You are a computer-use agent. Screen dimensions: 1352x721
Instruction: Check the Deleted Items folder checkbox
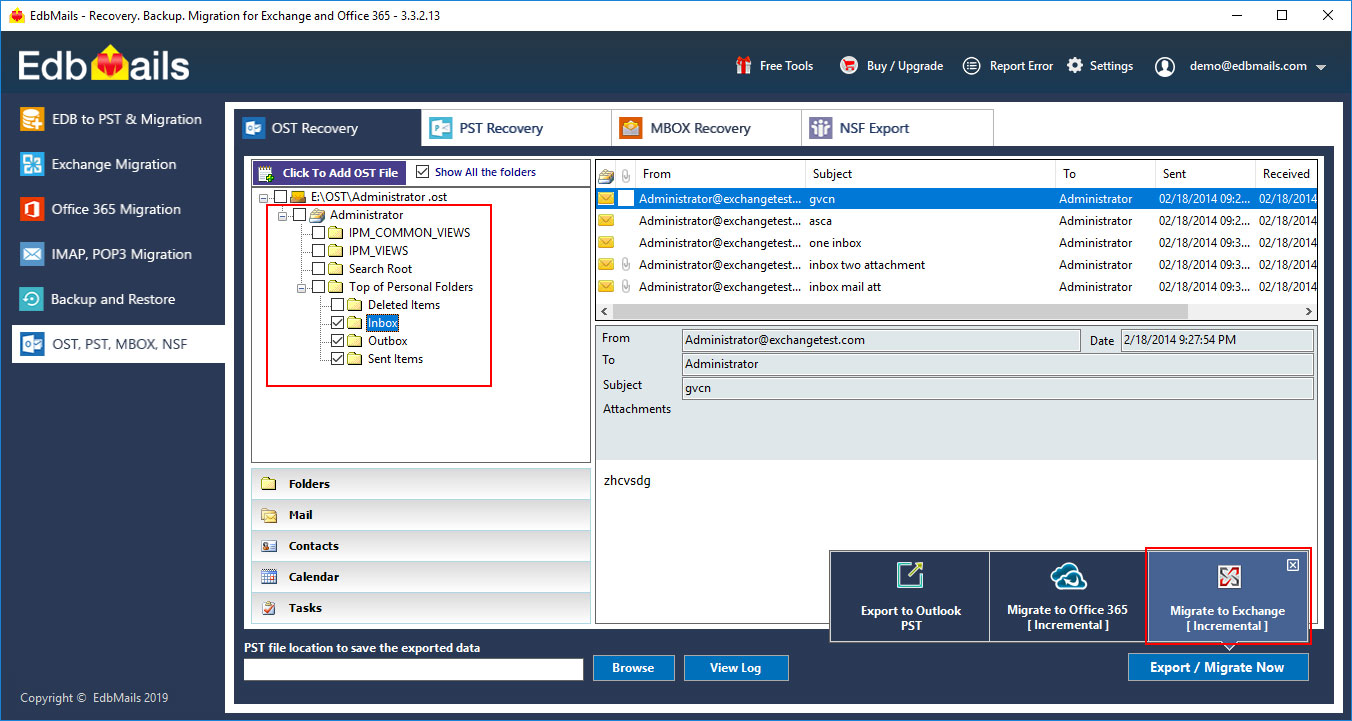337,305
